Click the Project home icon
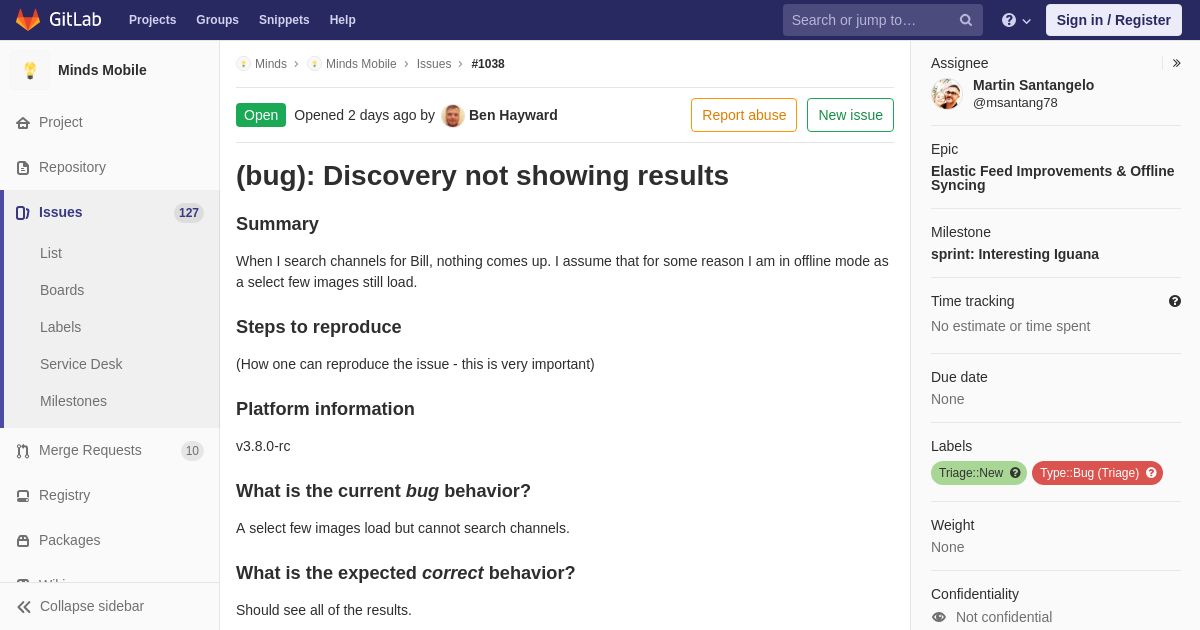Image resolution: width=1200 pixels, height=630 pixels. coord(23,123)
